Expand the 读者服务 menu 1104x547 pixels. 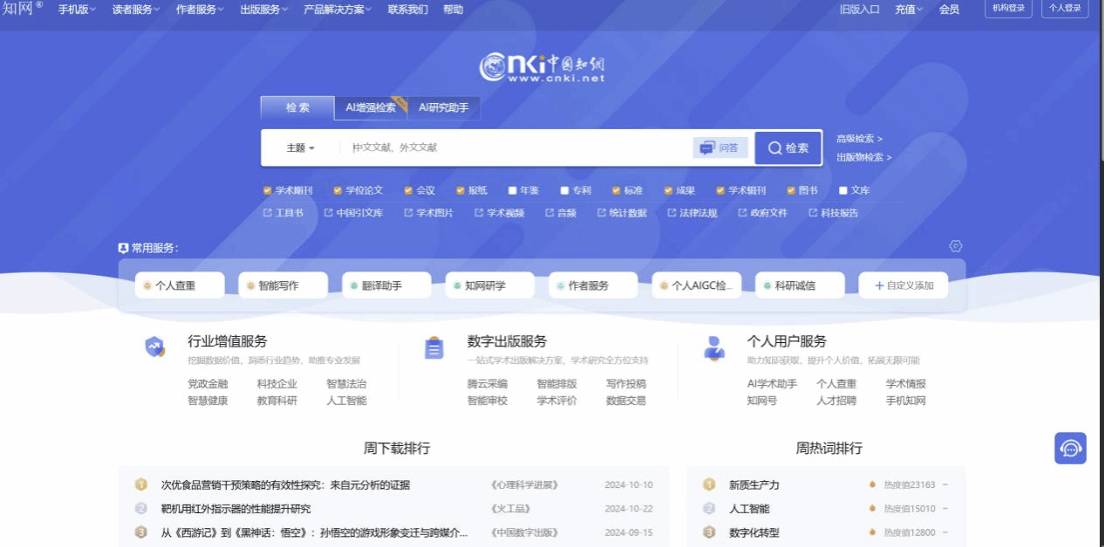(136, 10)
